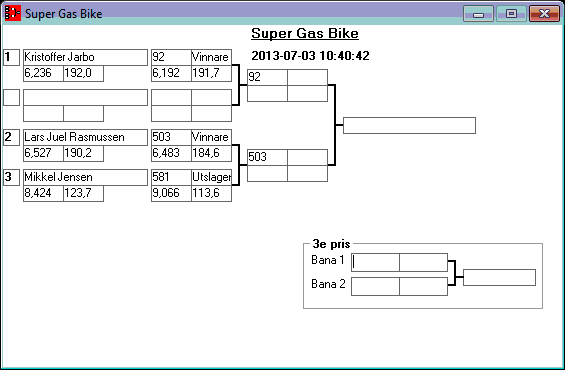565x370 pixels.
Task: Click the final winner field
Action: point(409,125)
